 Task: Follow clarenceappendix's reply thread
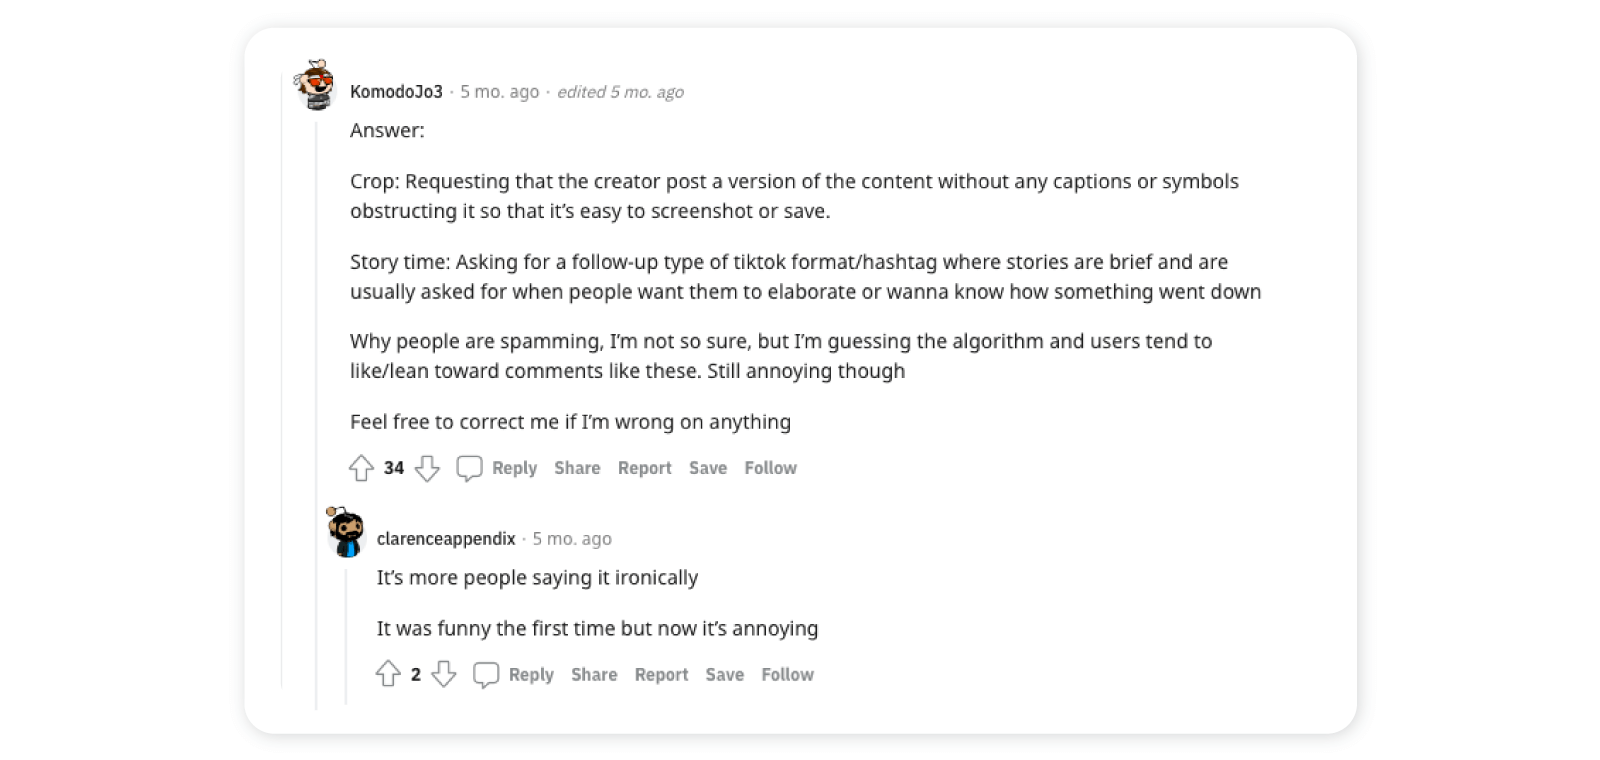[787, 674]
